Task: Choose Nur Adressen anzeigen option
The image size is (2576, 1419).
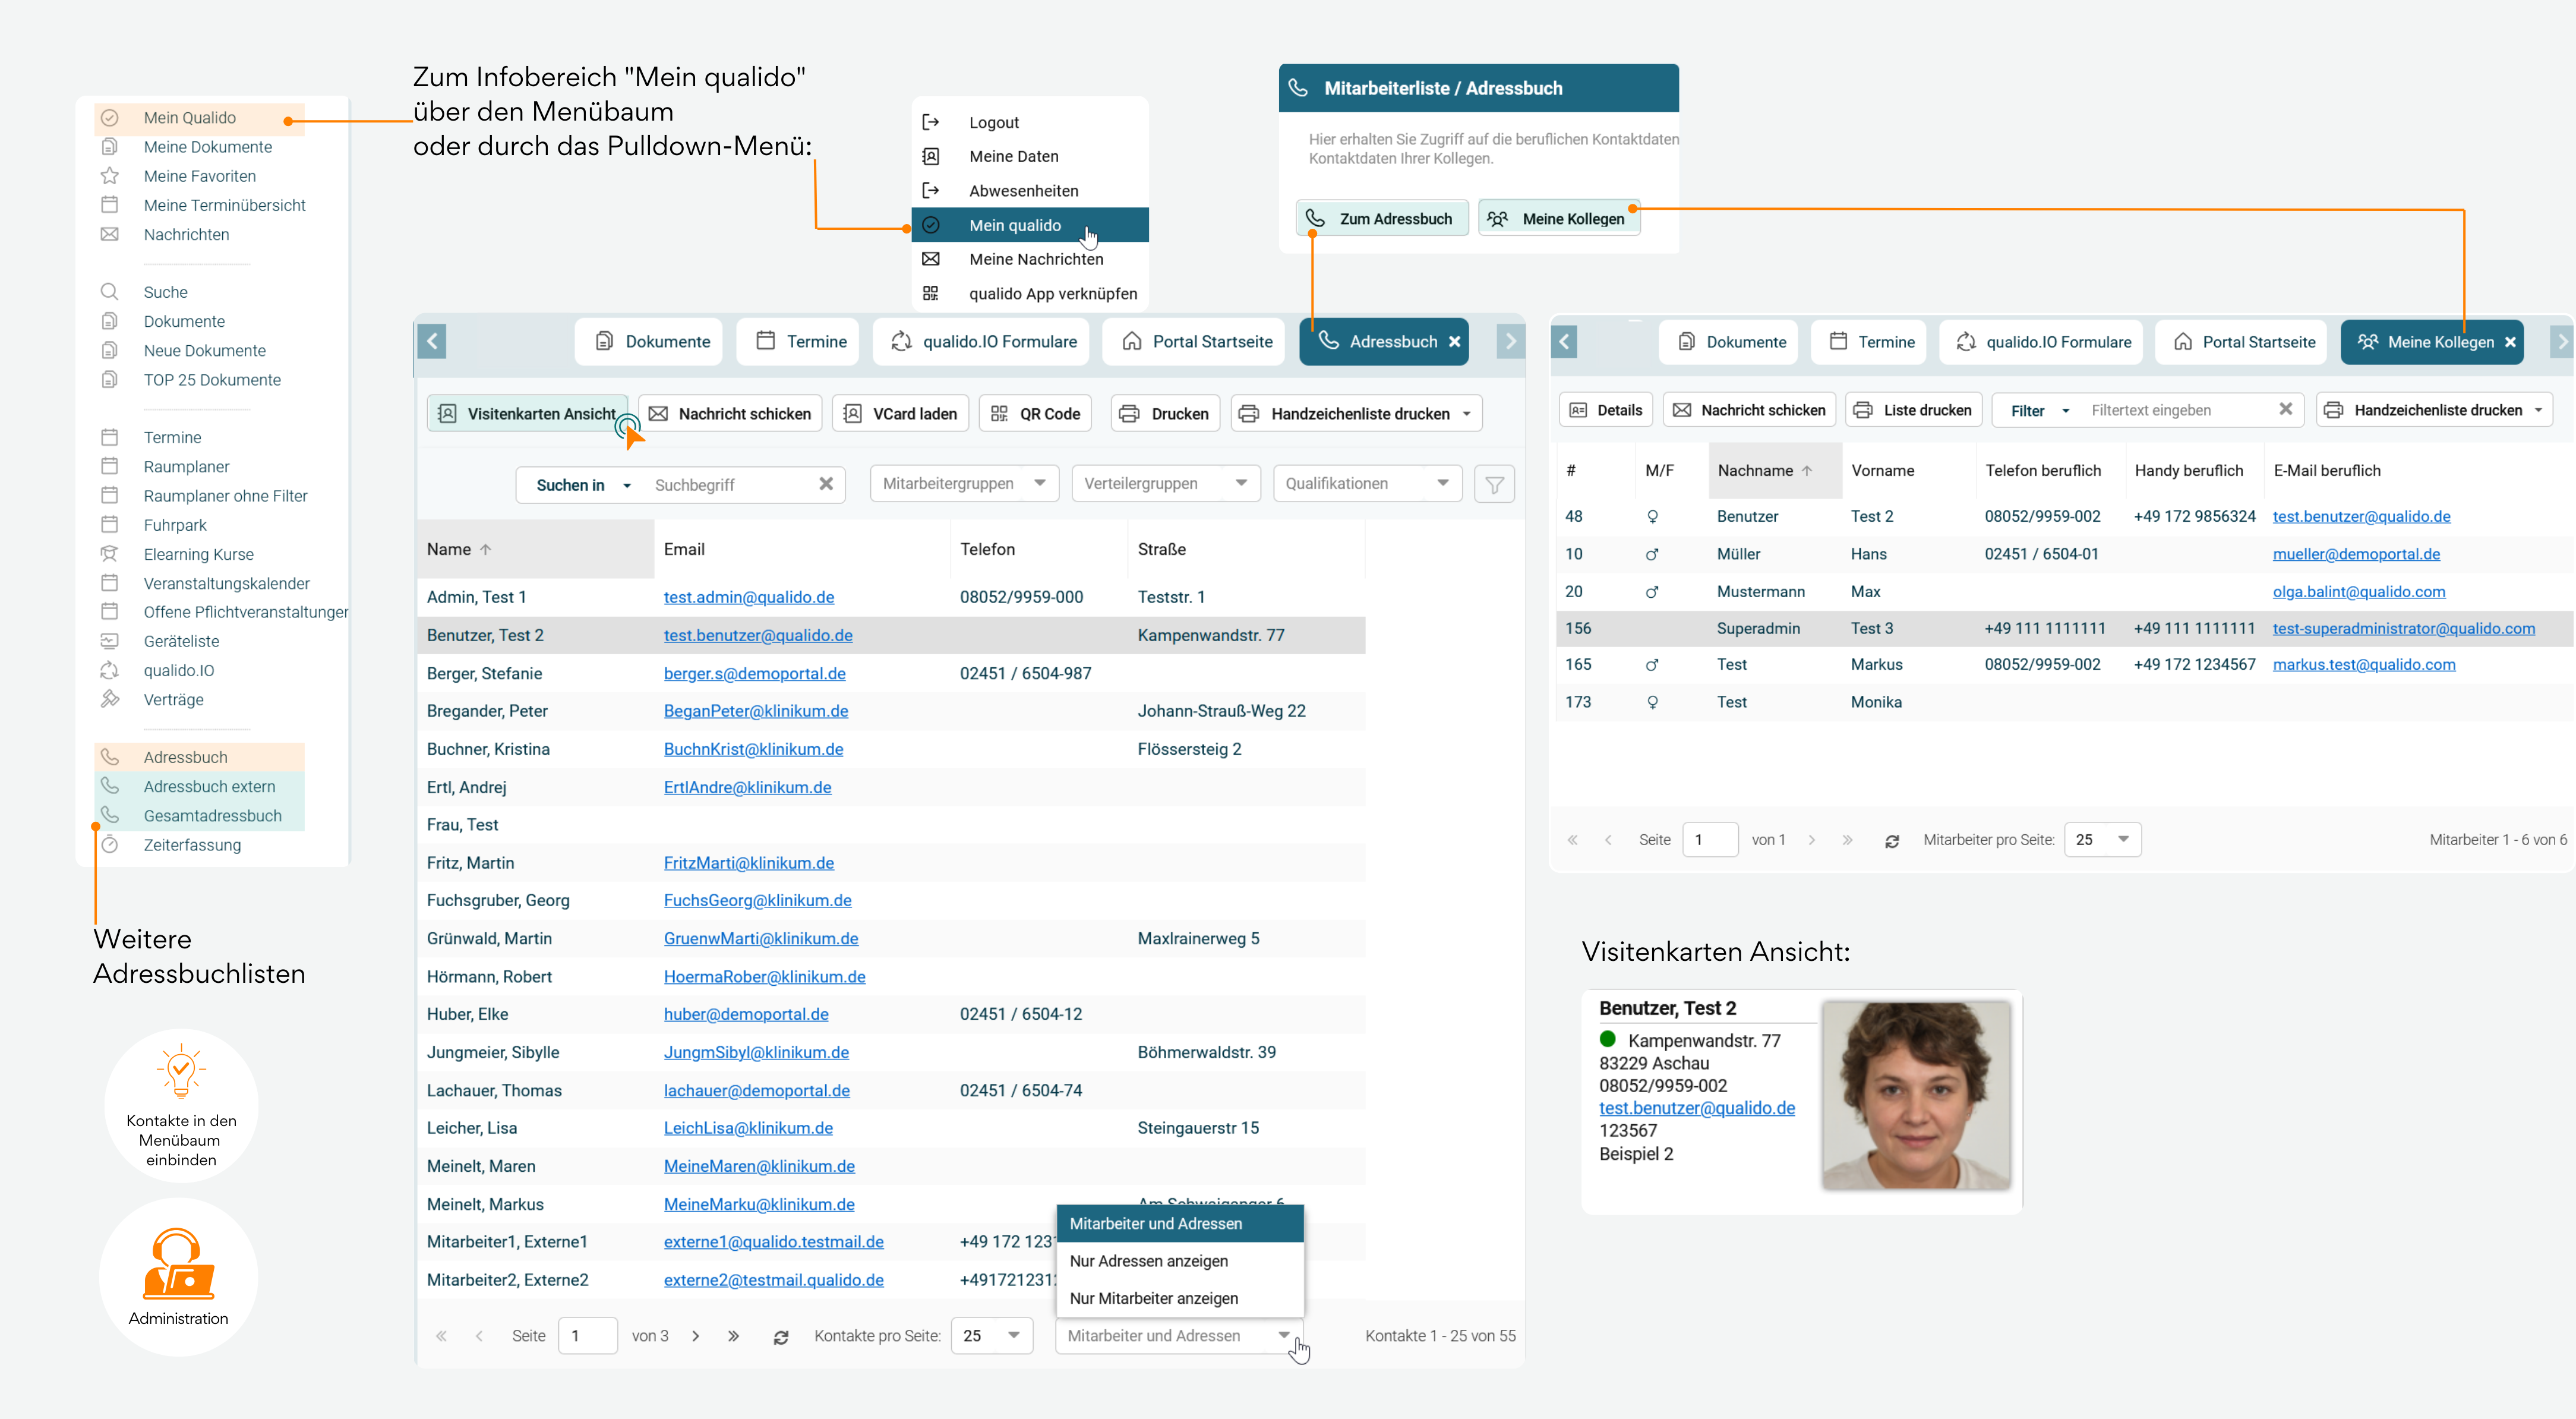Action: click(1149, 1261)
